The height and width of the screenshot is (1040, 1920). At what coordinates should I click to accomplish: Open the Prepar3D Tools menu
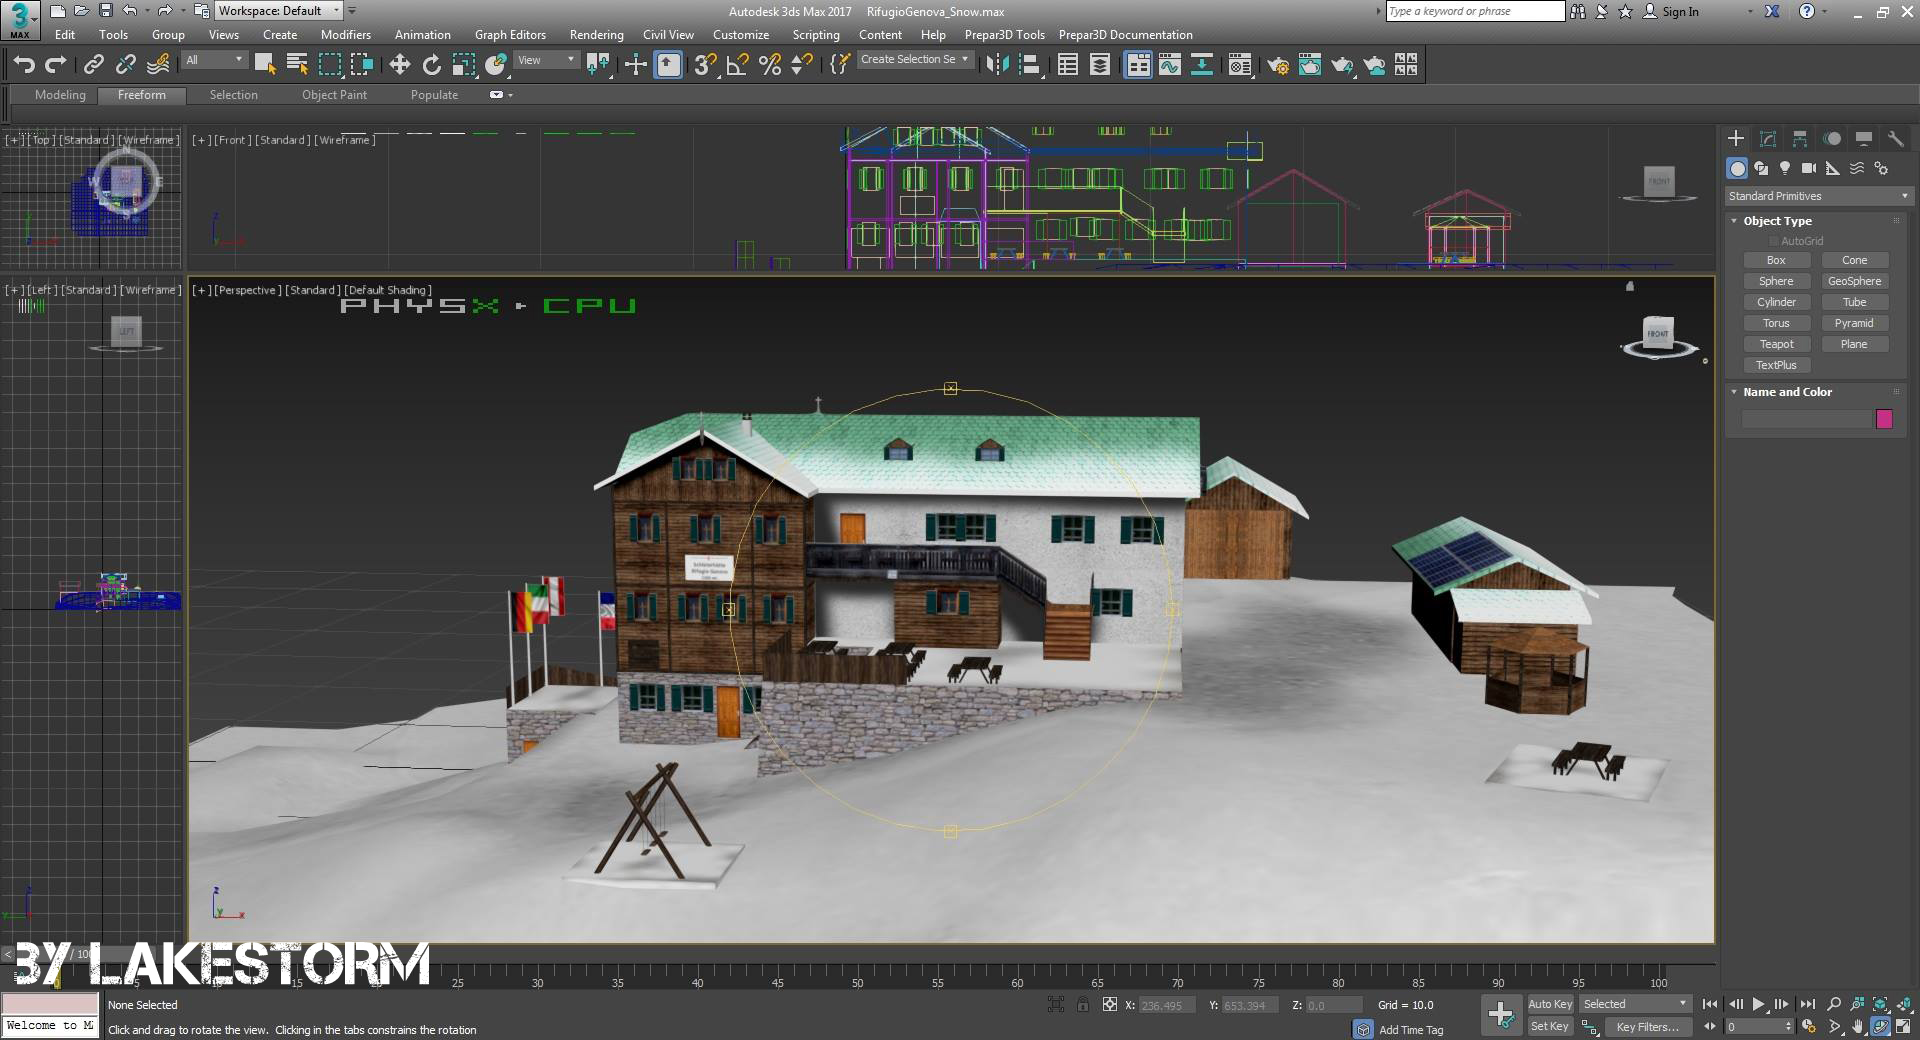[x=1004, y=35]
